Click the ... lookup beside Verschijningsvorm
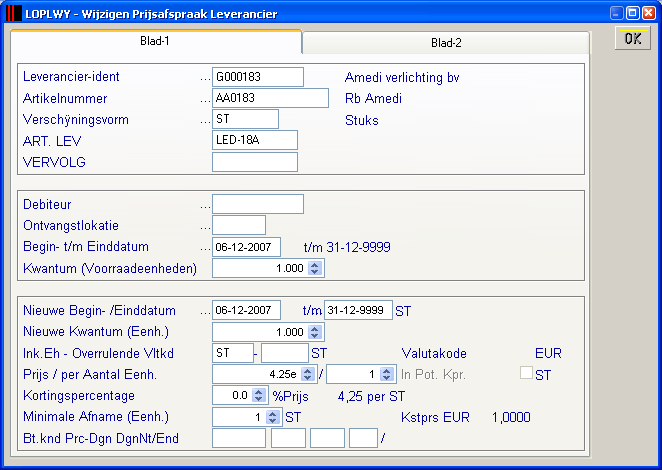The image size is (662, 470). click(x=205, y=122)
